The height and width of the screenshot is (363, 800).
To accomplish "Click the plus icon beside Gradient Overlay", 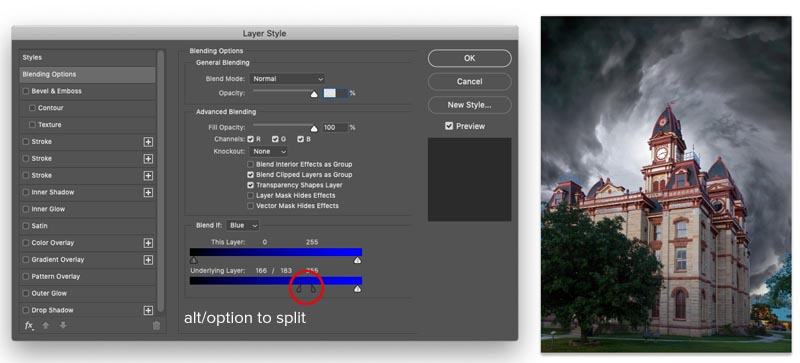I will point(148,260).
